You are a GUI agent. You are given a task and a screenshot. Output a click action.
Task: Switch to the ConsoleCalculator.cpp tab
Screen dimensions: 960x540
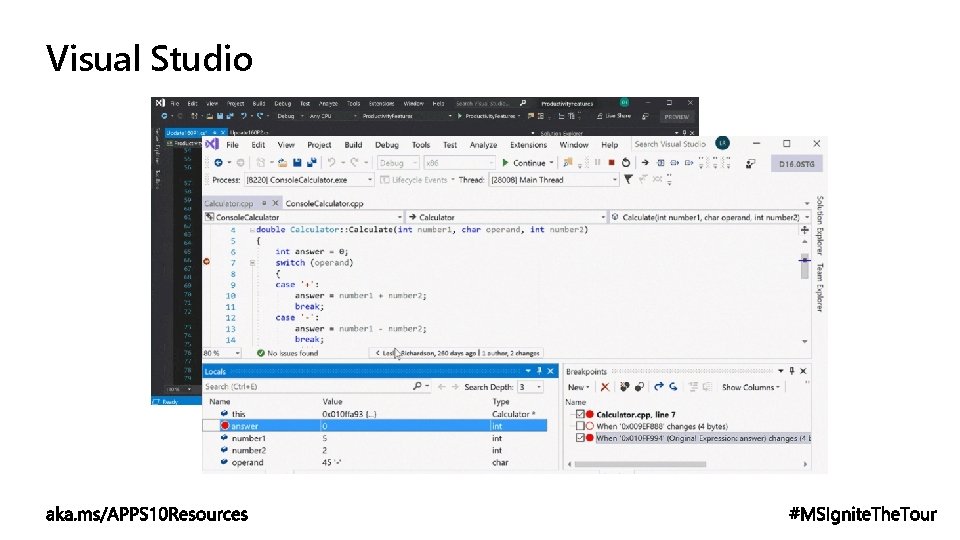click(x=324, y=203)
